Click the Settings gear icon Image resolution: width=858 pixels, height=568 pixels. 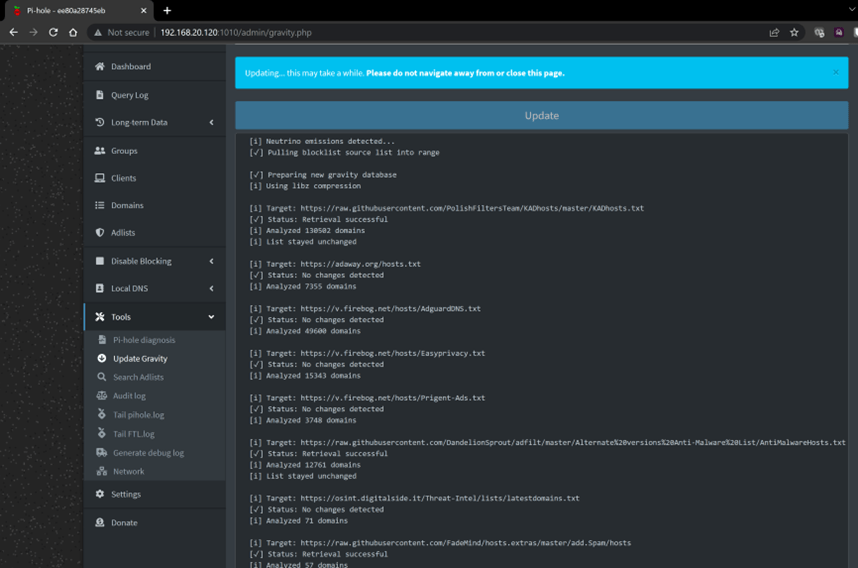pos(100,494)
